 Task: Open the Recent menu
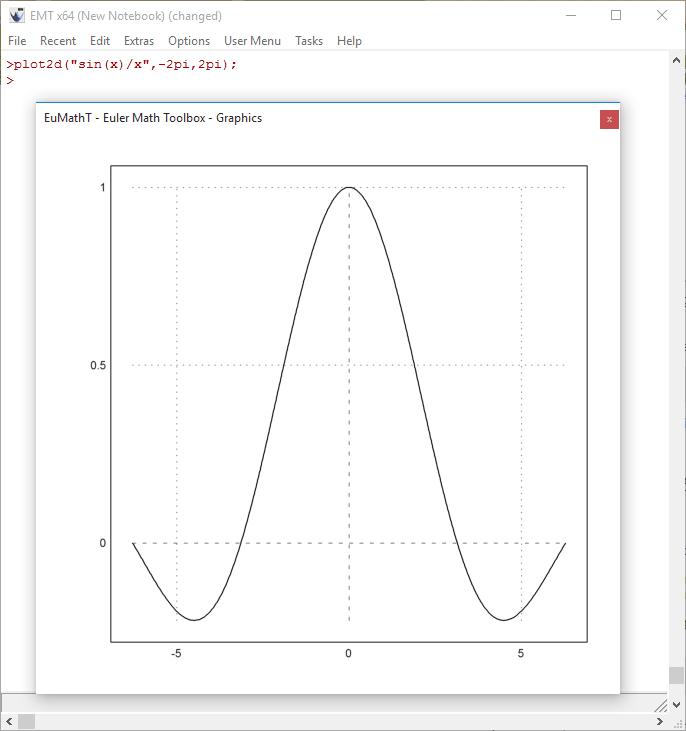58,41
